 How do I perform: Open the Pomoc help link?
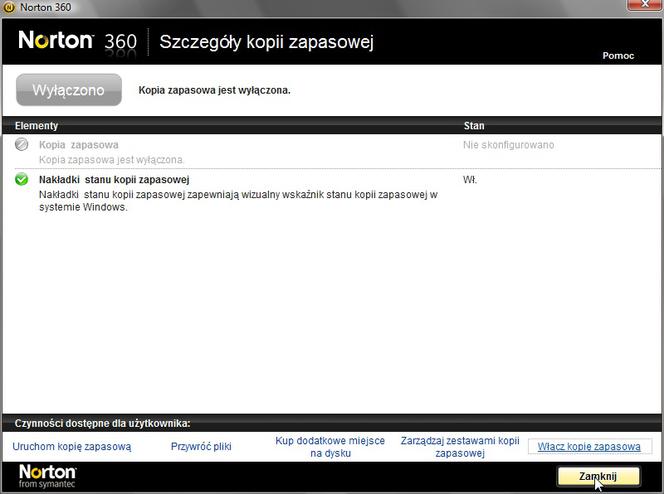coord(618,55)
